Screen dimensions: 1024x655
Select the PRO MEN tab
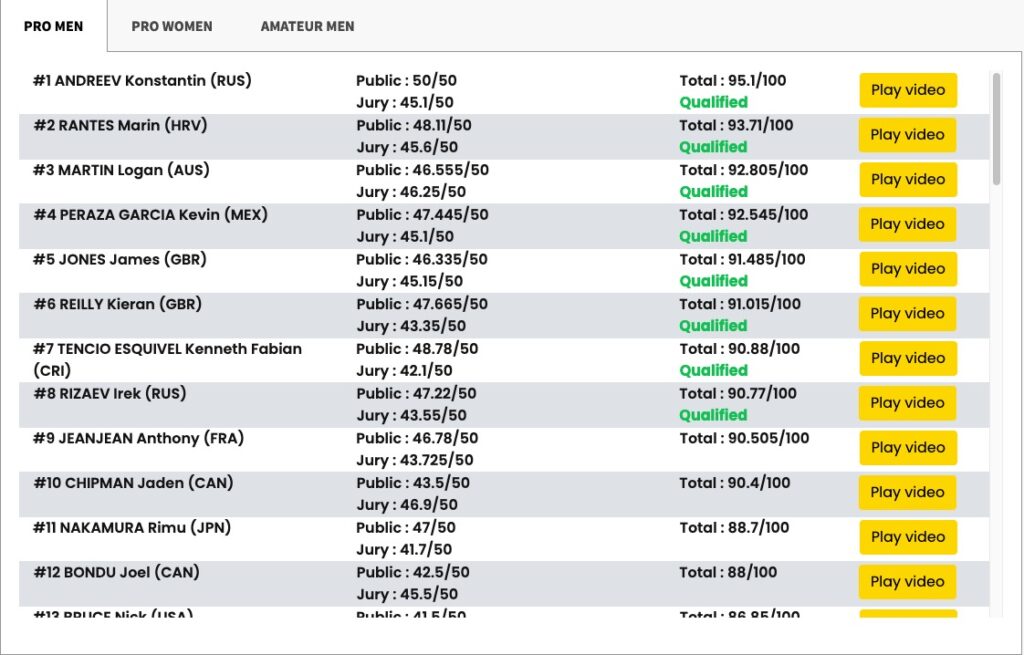[x=54, y=26]
